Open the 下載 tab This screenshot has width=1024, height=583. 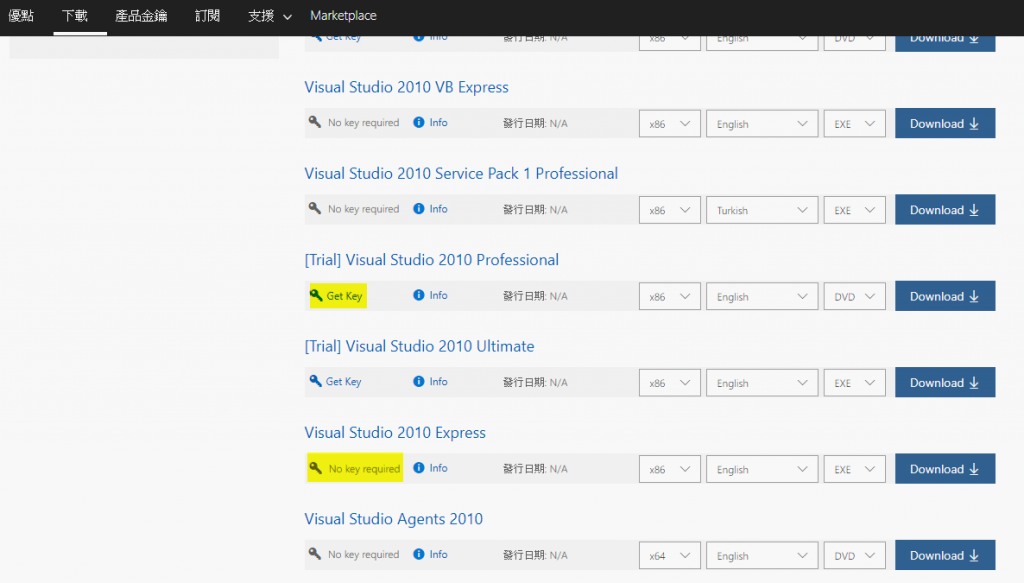[74, 16]
